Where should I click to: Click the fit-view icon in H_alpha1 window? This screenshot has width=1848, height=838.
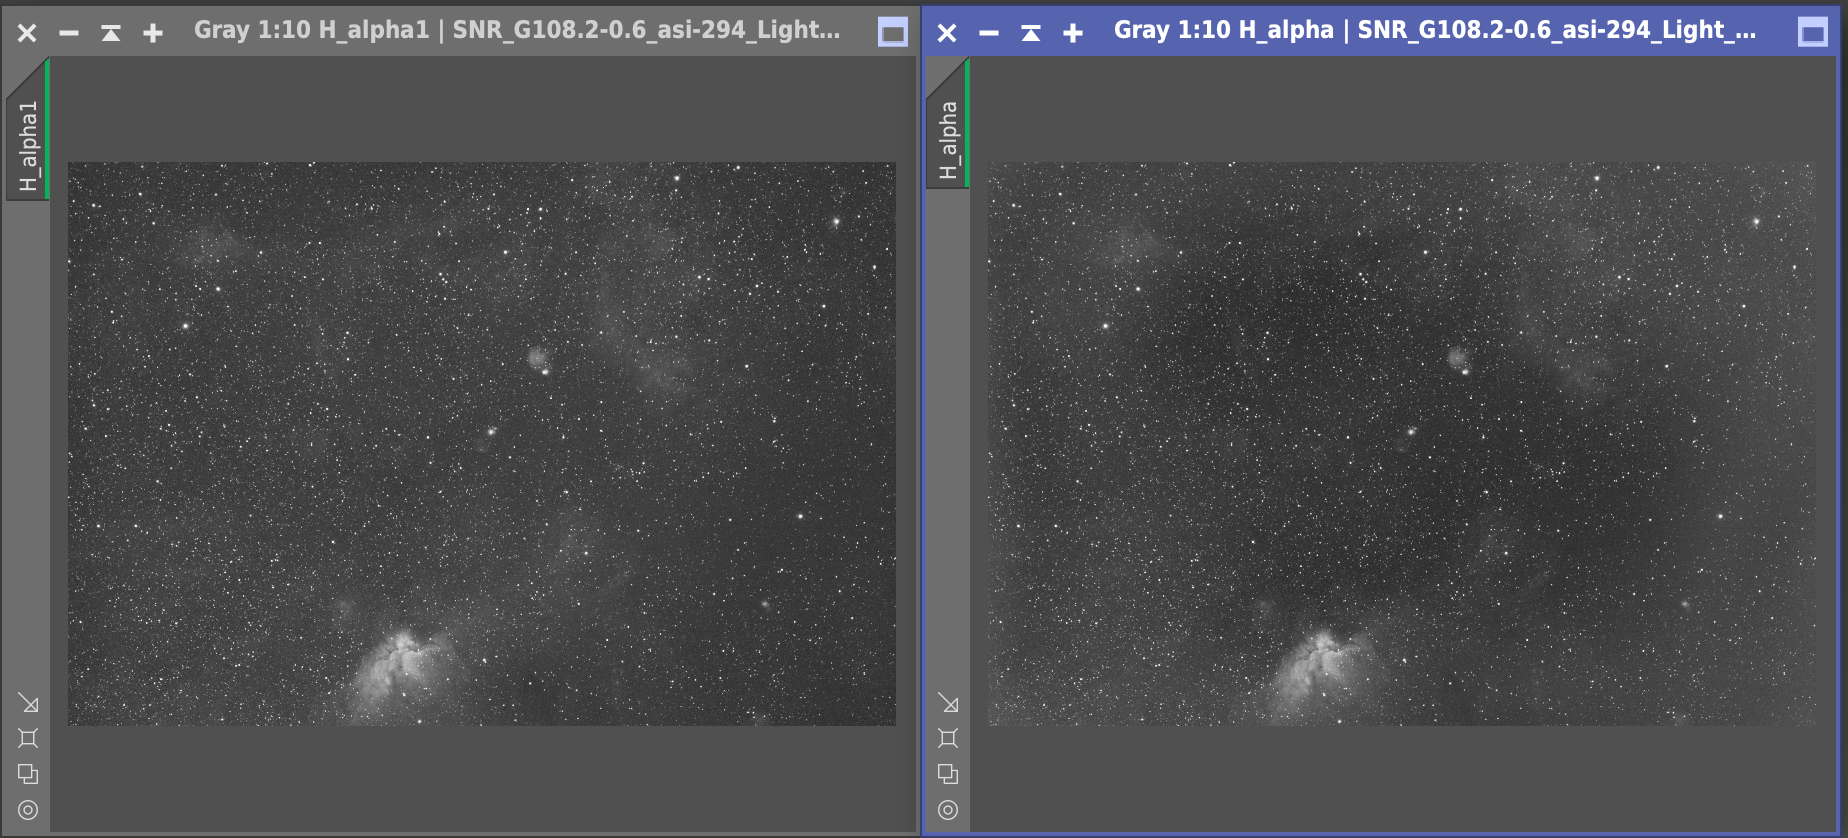28,738
